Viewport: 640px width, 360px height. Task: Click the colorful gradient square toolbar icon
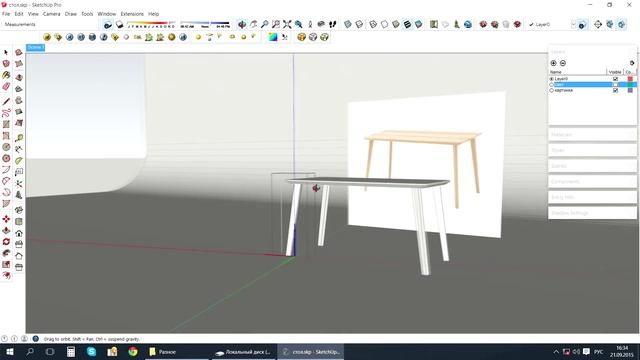tap(273, 37)
